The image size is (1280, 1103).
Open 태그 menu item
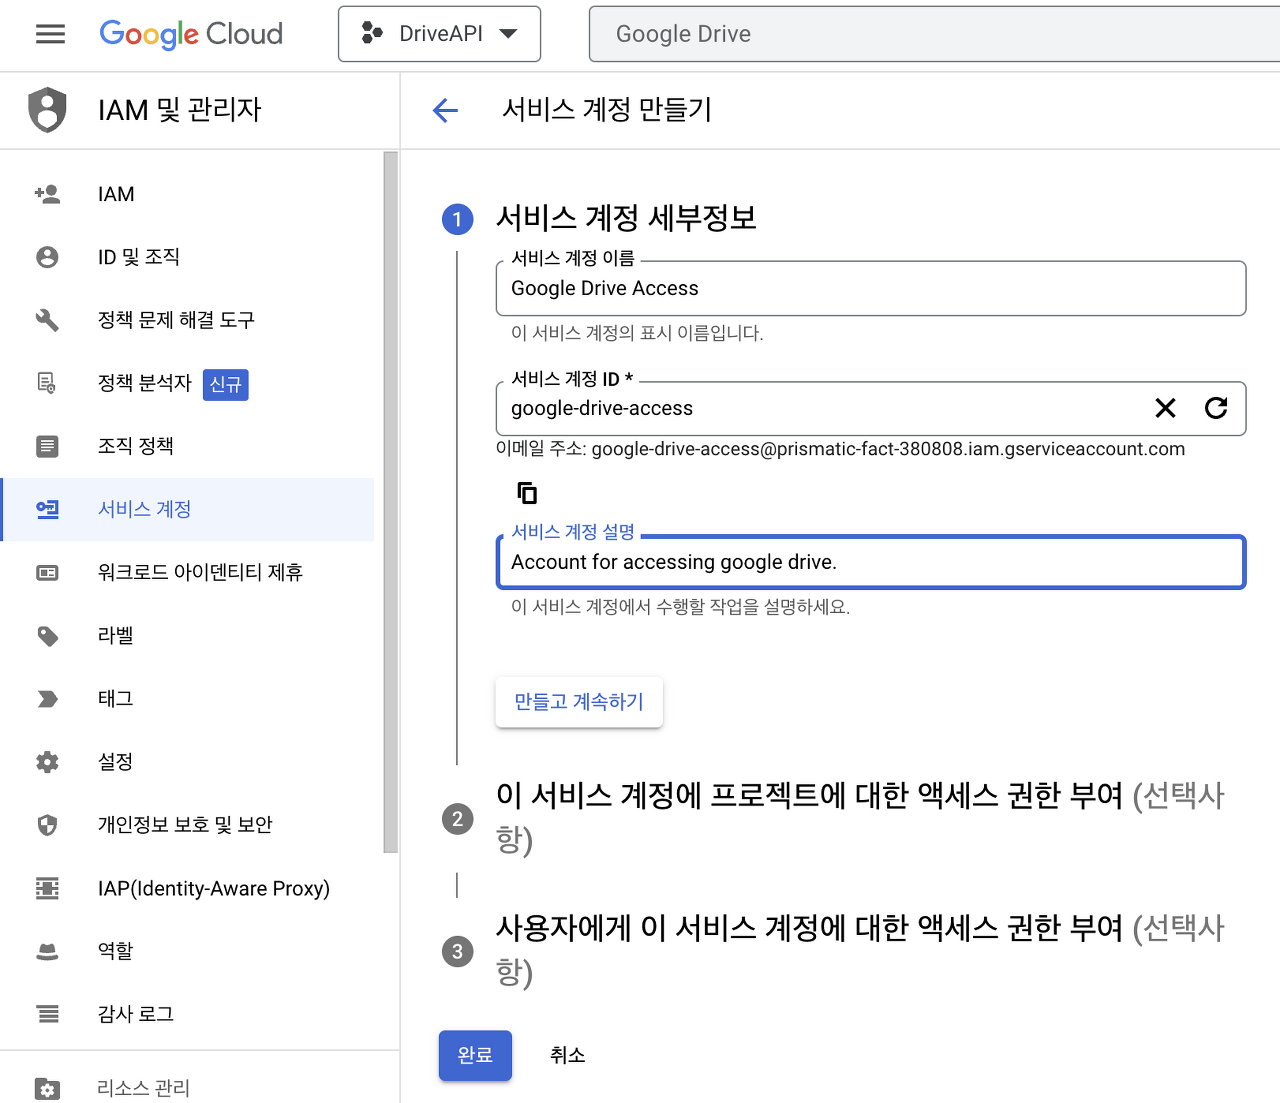point(188,698)
